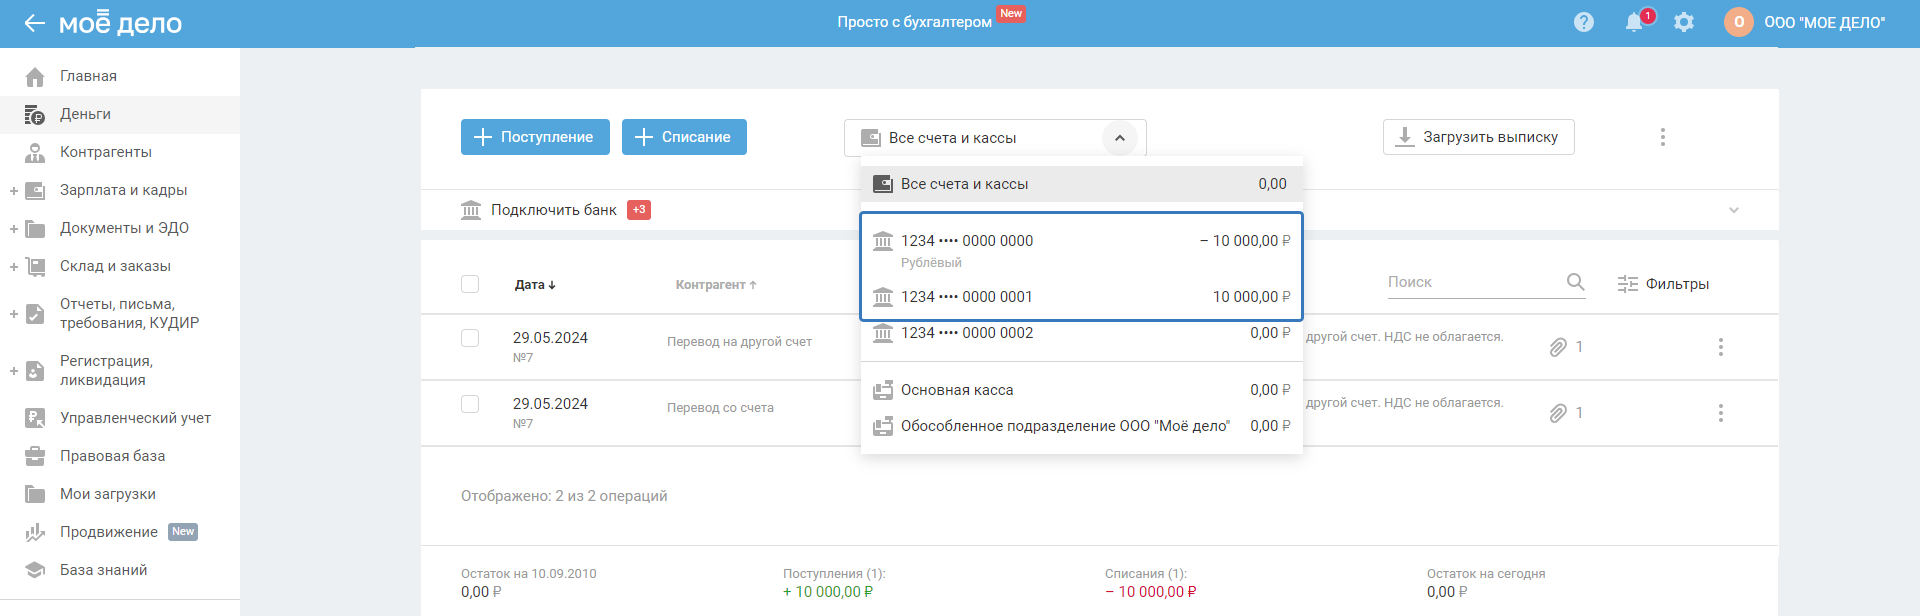The width and height of the screenshot is (1920, 616).
Task: Click the Управленческий учет icon
Action: tap(35, 418)
